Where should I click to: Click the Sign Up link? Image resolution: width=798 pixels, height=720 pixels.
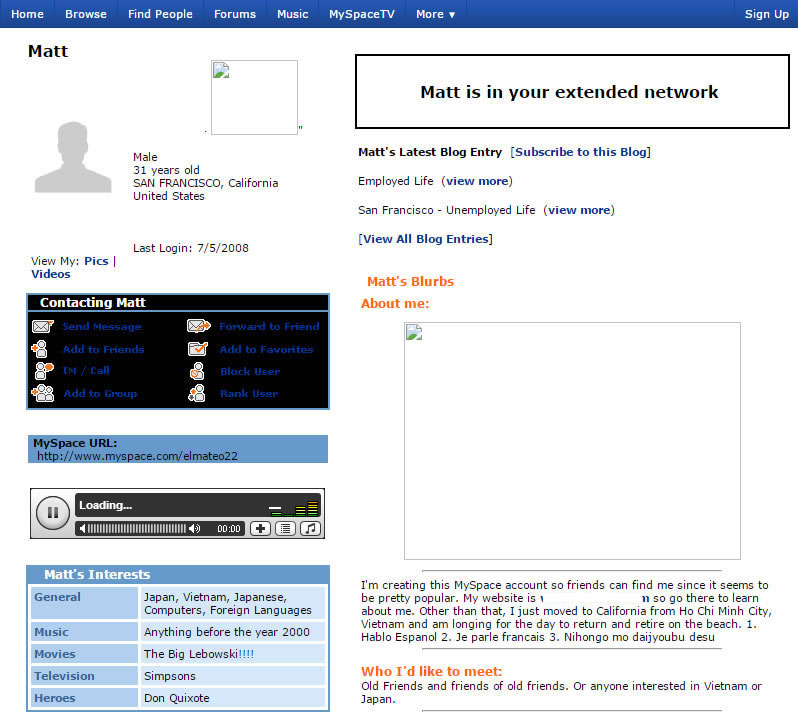(766, 14)
